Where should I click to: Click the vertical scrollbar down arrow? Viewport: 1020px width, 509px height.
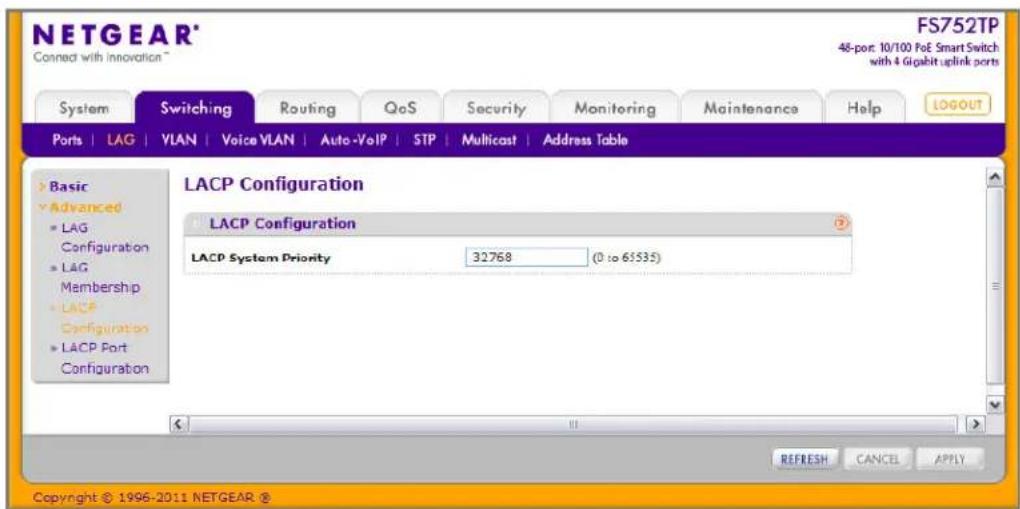coord(993,405)
